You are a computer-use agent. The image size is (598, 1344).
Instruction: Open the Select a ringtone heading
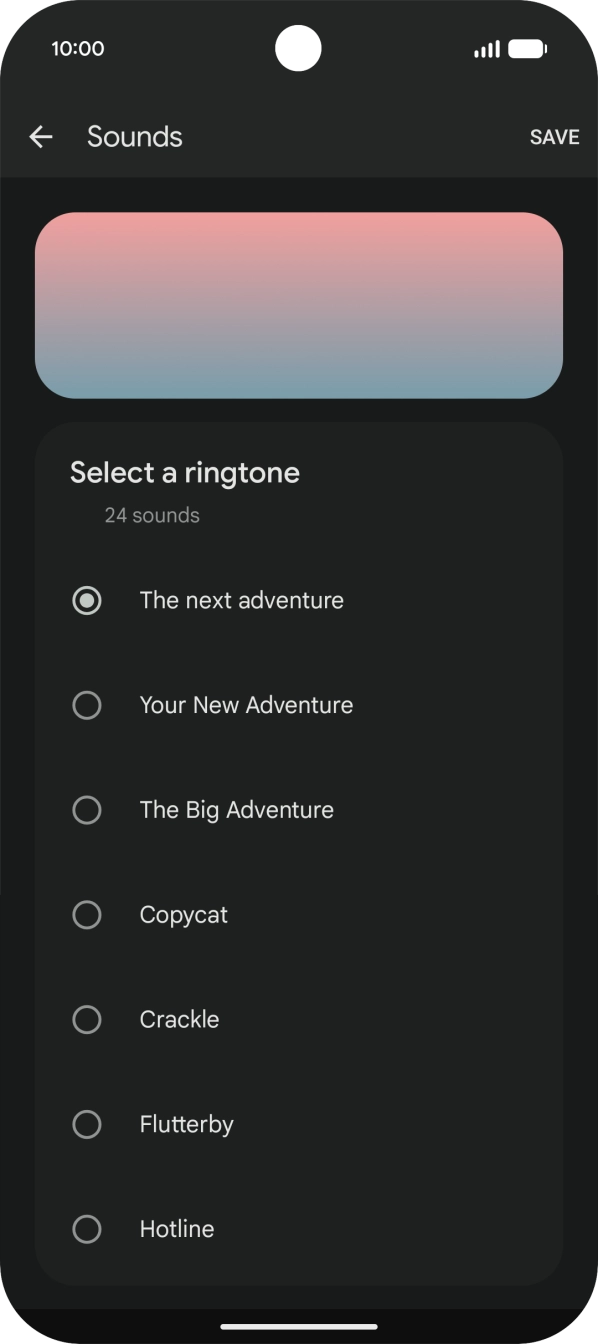185,471
